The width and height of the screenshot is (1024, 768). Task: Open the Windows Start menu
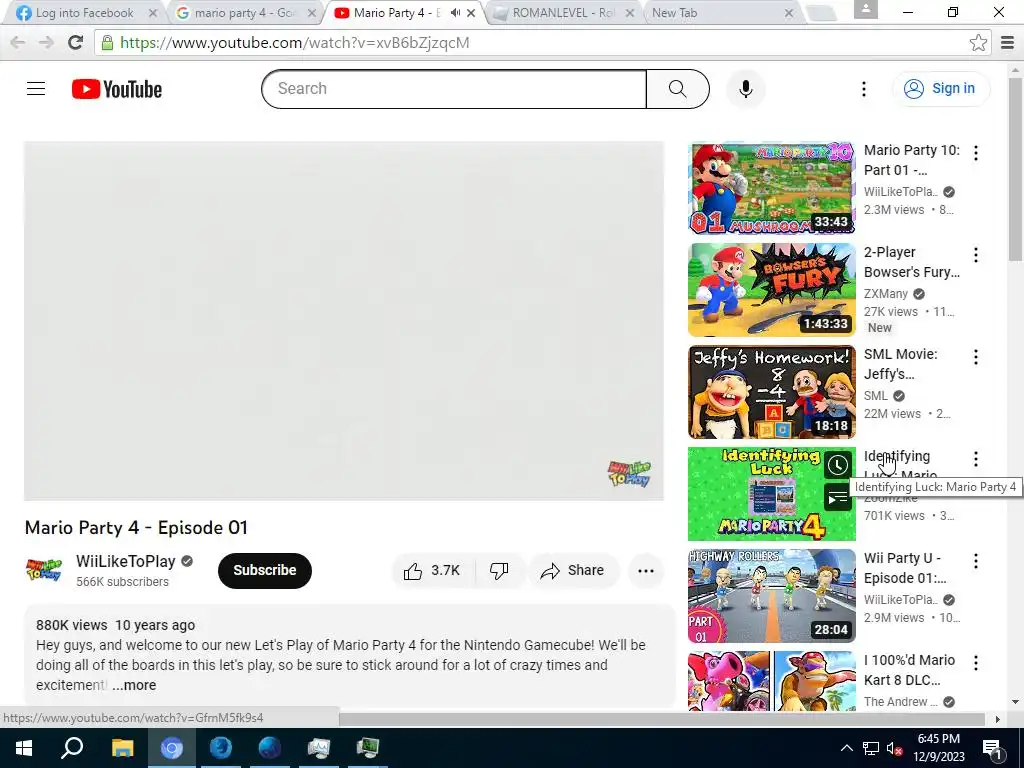point(23,748)
